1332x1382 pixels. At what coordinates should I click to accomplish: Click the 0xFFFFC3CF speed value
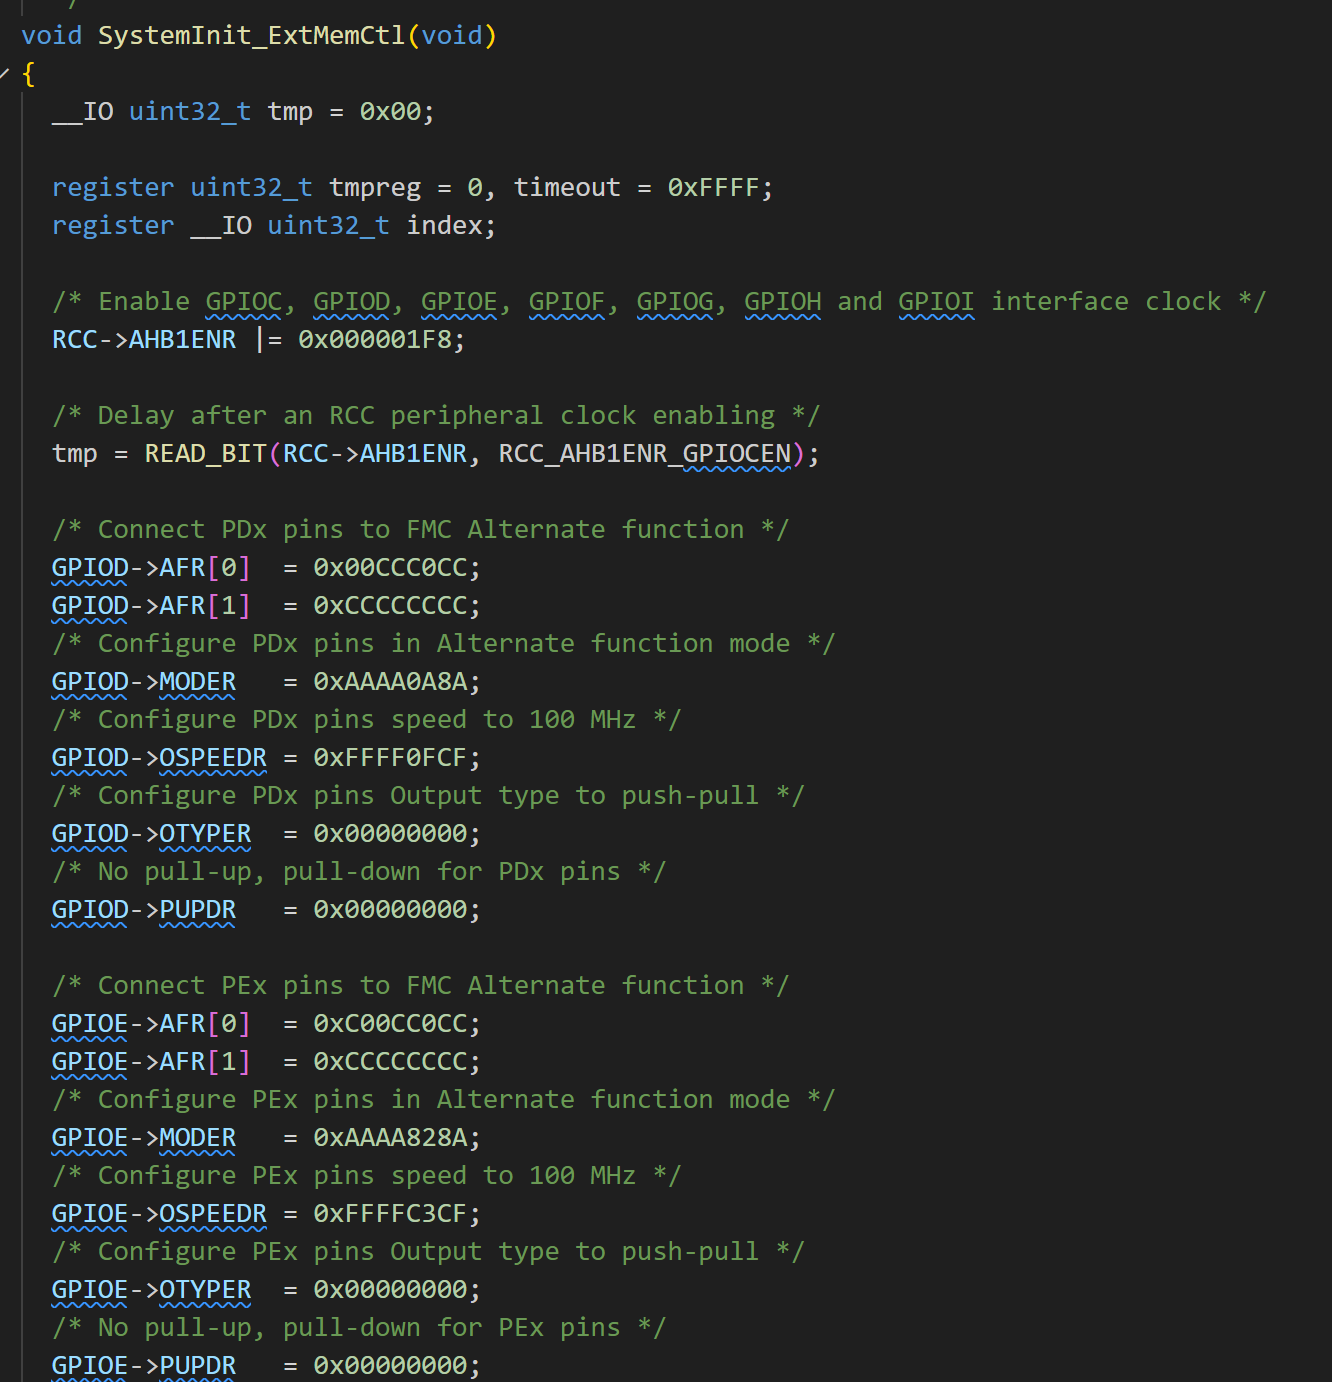[x=390, y=1214]
